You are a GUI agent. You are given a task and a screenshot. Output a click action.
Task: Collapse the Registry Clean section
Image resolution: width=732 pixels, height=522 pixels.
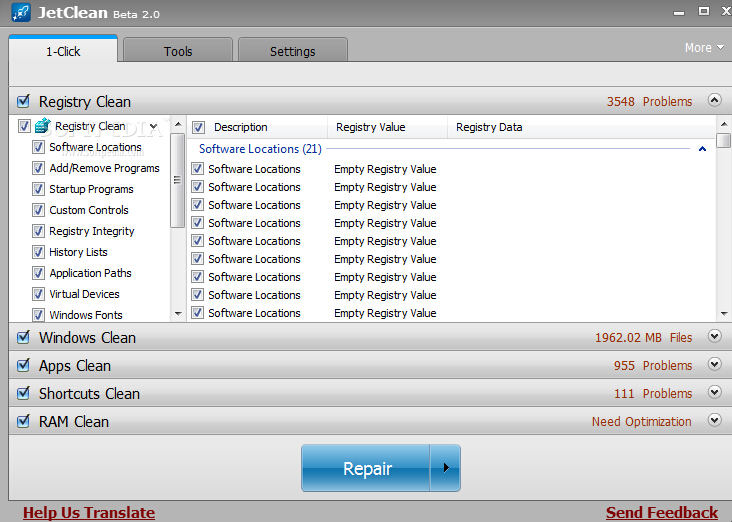[714, 100]
